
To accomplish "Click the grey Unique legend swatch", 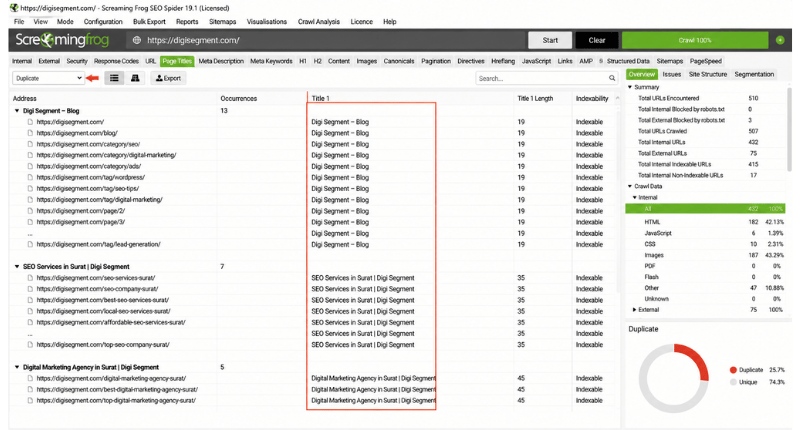I will (733, 382).
